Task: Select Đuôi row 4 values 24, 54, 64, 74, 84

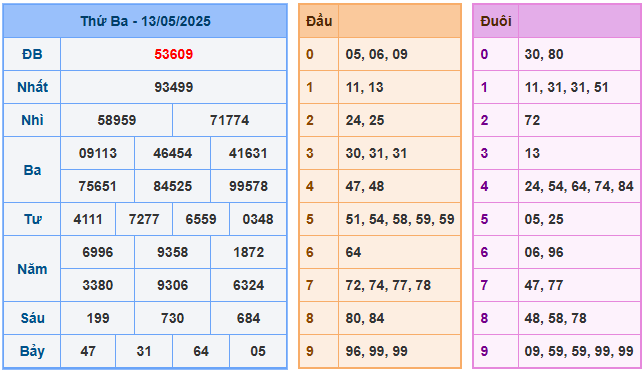Action: pos(579,186)
